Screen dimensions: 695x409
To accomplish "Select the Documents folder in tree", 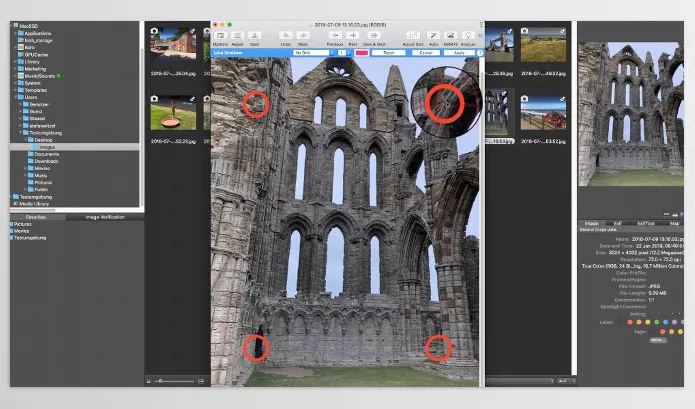I will coord(43,154).
